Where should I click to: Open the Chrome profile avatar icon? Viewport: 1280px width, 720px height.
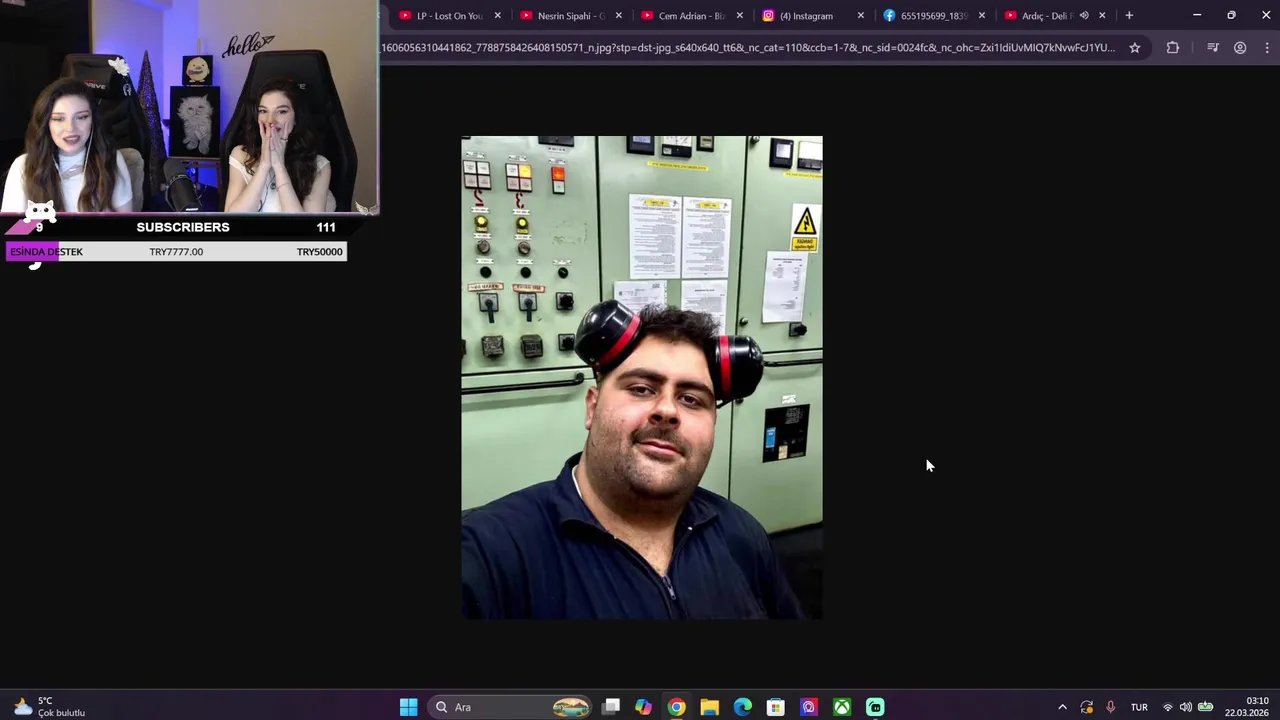click(x=1240, y=47)
